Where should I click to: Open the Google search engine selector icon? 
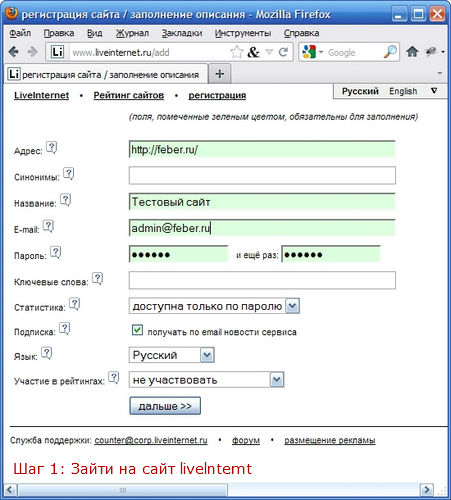pyautogui.click(x=309, y=52)
